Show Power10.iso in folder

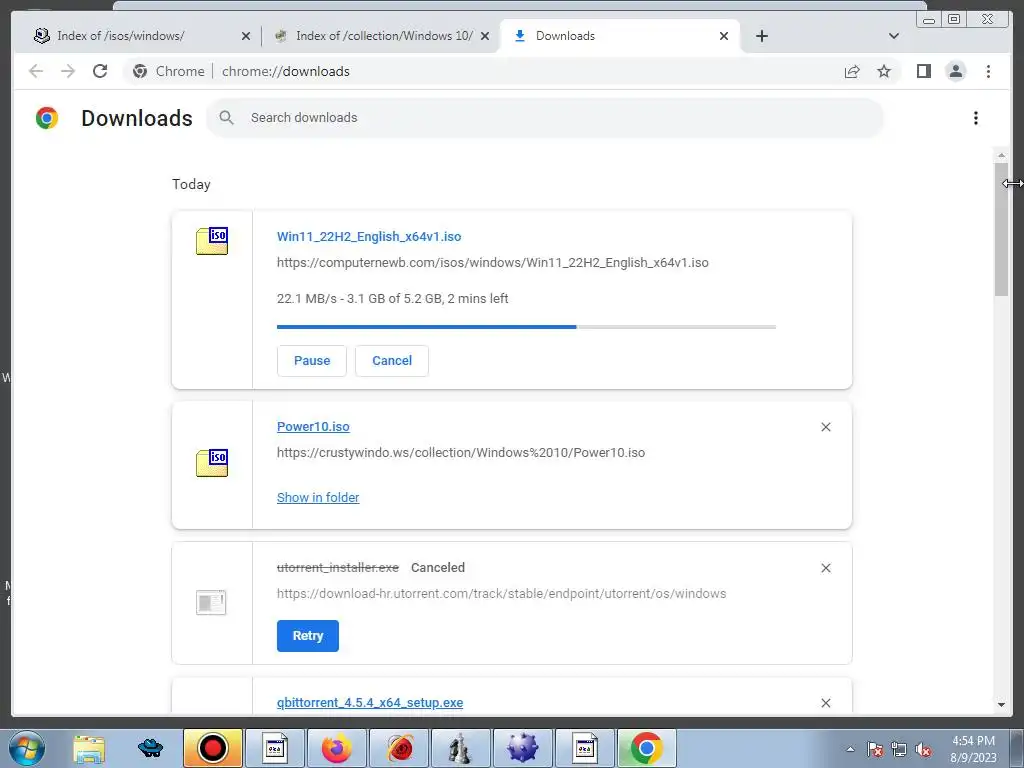coord(318,498)
